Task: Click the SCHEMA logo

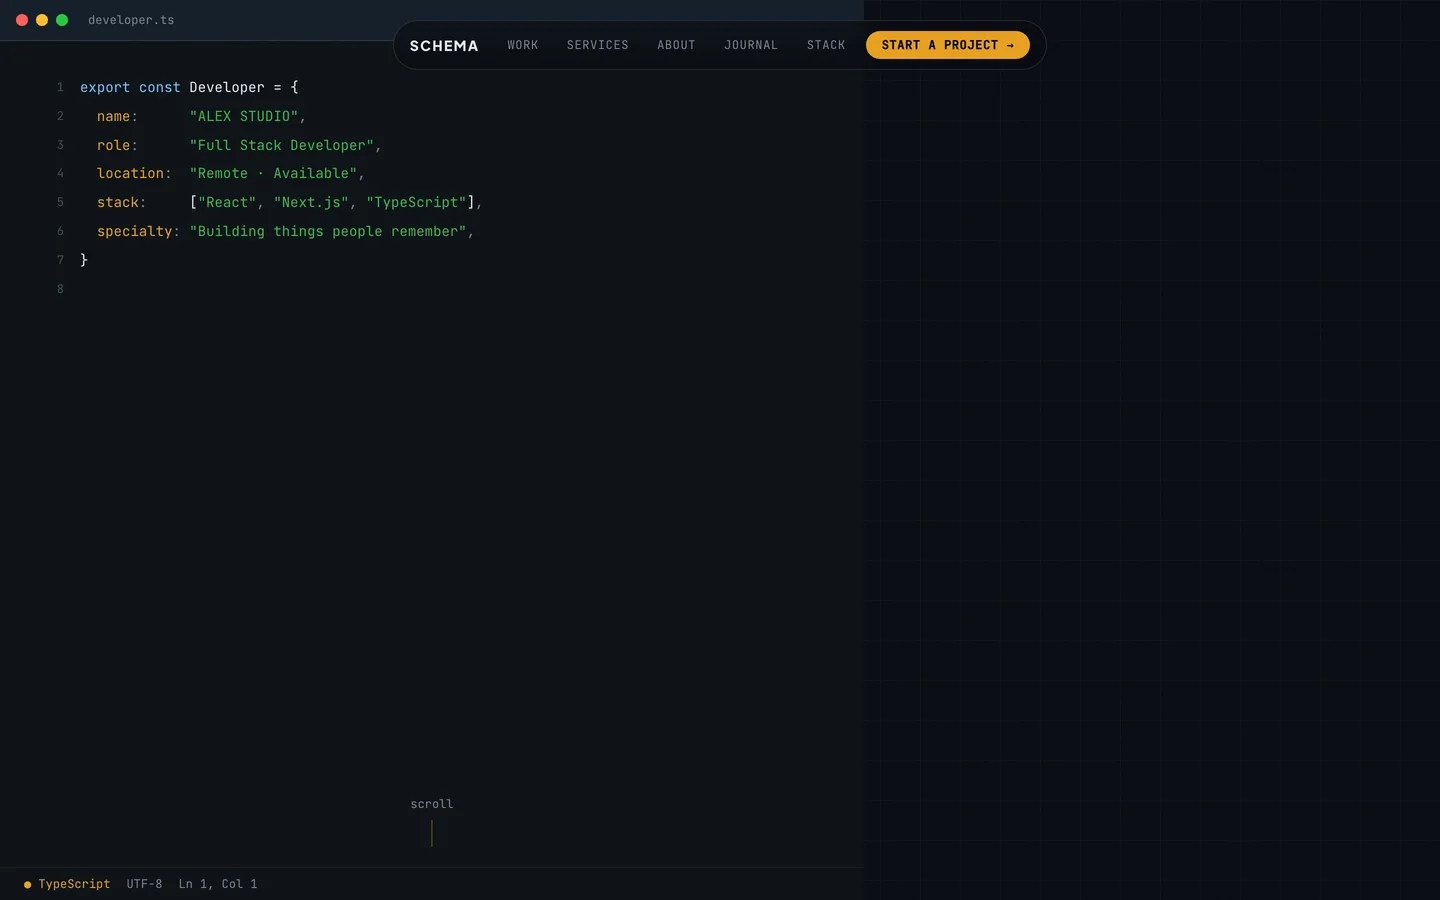Action: 444,46
